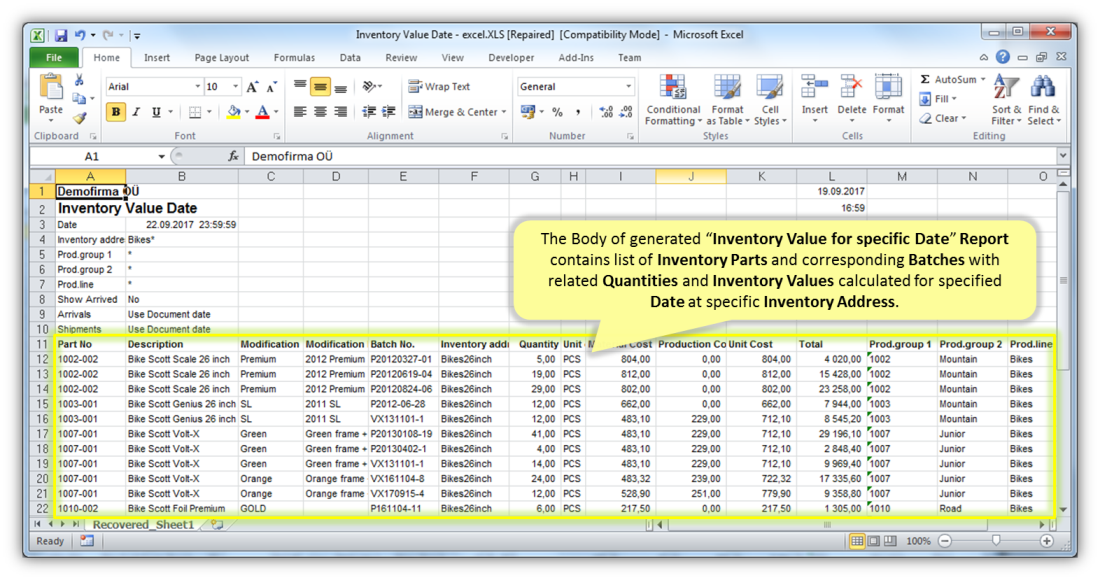Click the Clear button
Screen dimensions: 1100x580
point(944,119)
